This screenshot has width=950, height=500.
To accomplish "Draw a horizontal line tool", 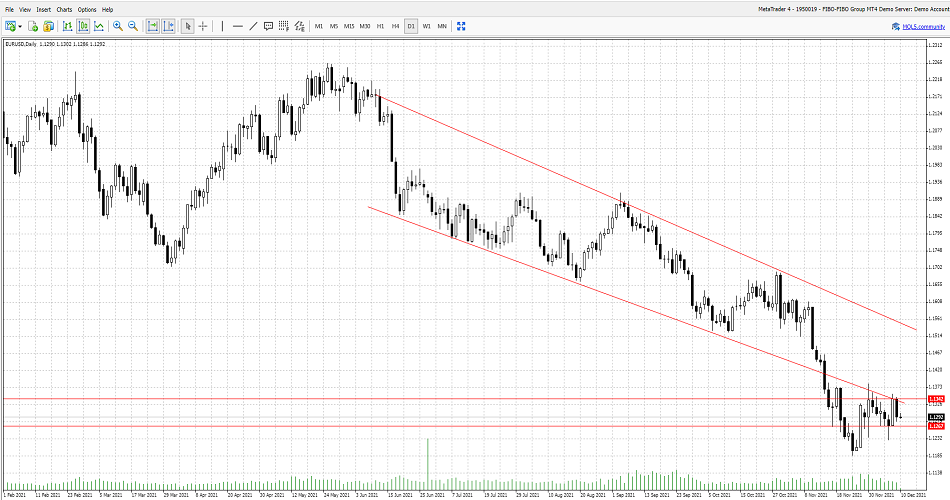I will [237, 26].
